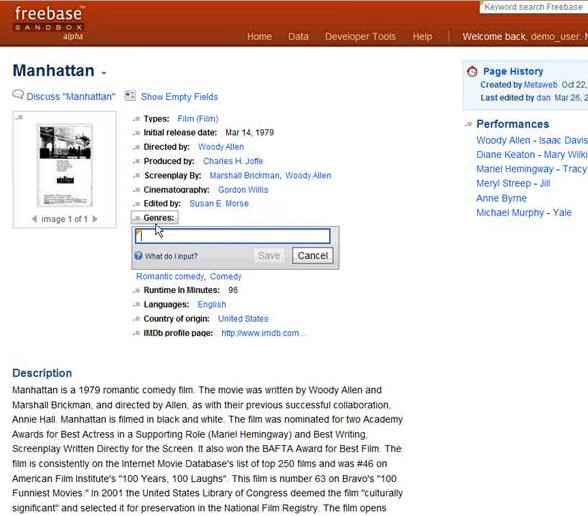Click the Cancel button in Genres editor

point(313,256)
